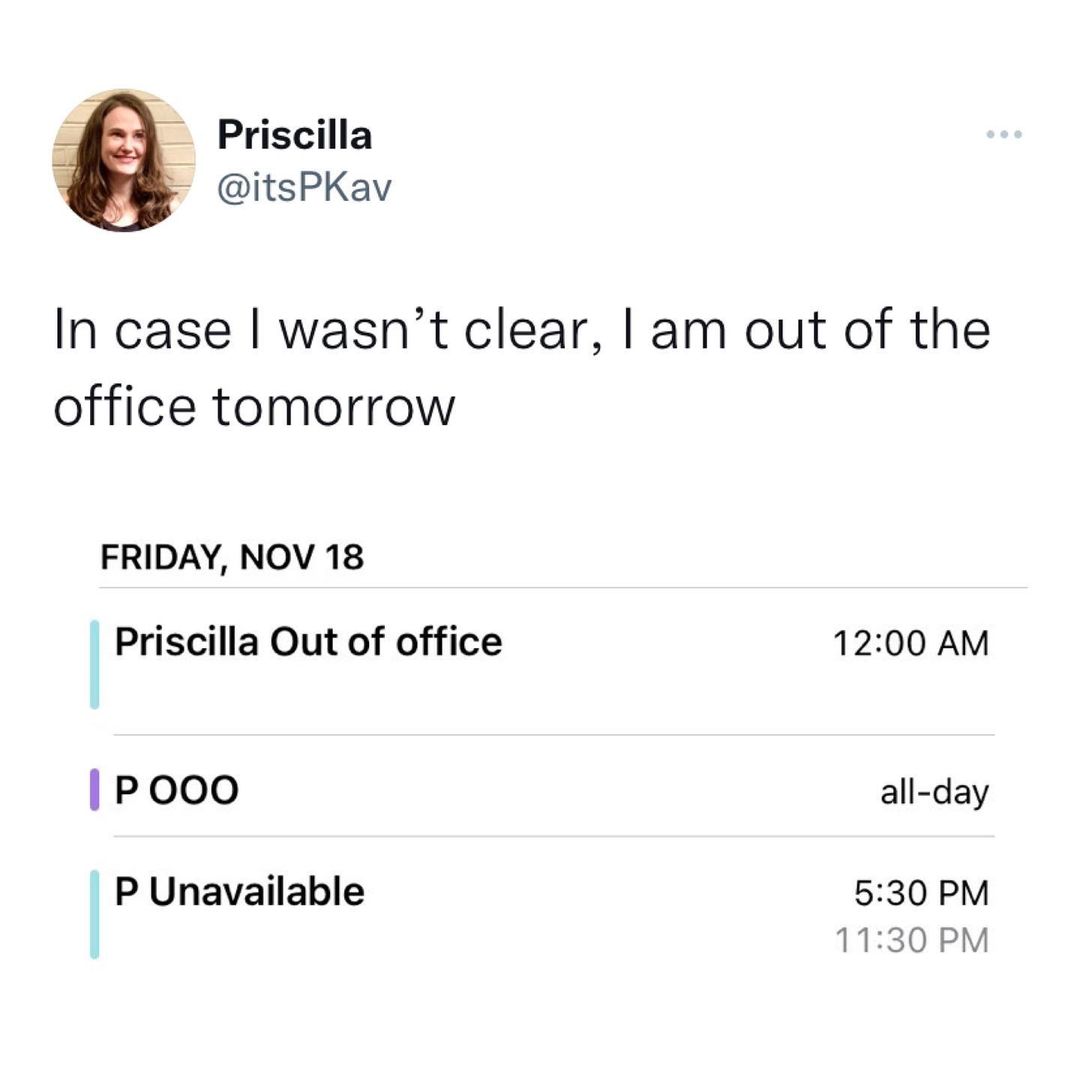
Task: Click divider line above the 'P OOO' event
Action: tap(553, 735)
